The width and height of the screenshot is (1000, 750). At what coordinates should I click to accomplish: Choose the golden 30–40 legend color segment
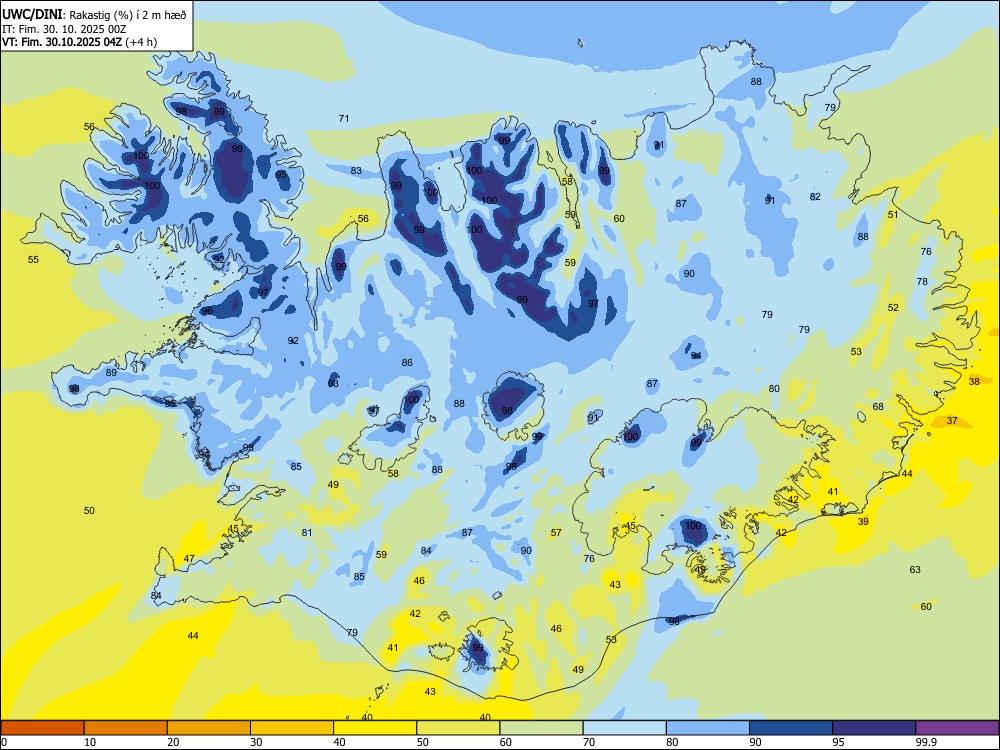click(292, 728)
